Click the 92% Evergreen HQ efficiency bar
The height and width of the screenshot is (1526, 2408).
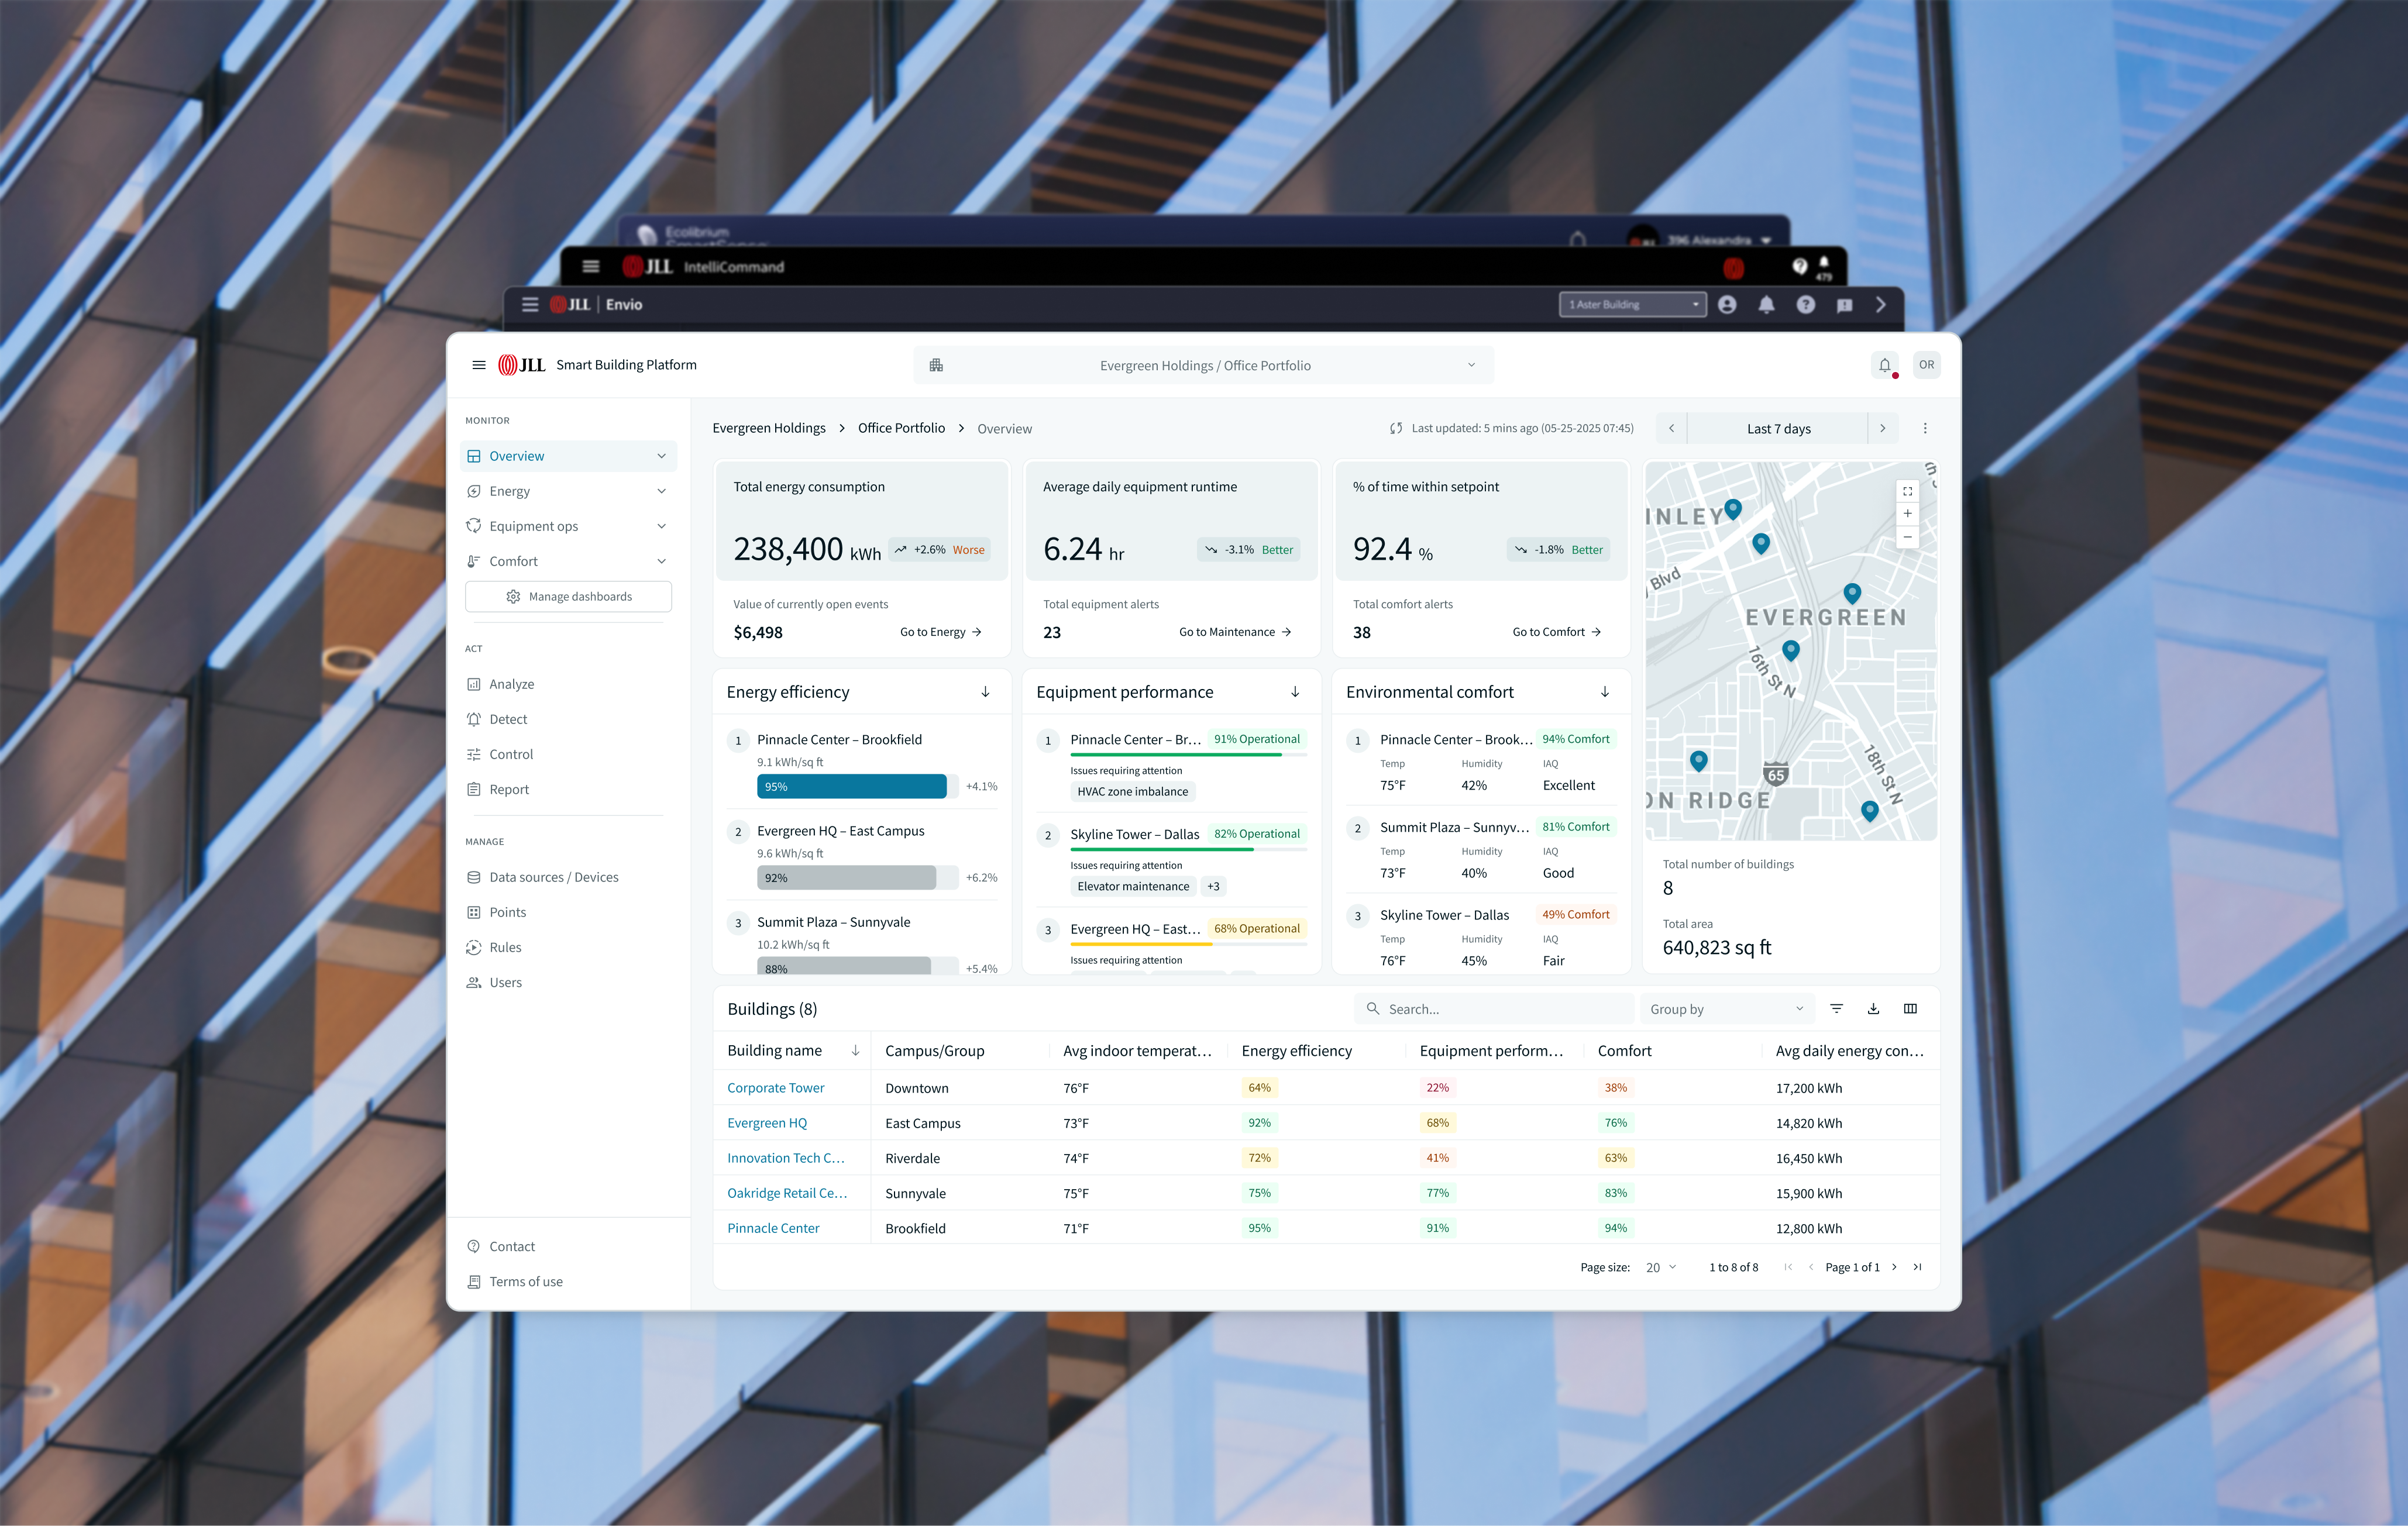coord(846,878)
